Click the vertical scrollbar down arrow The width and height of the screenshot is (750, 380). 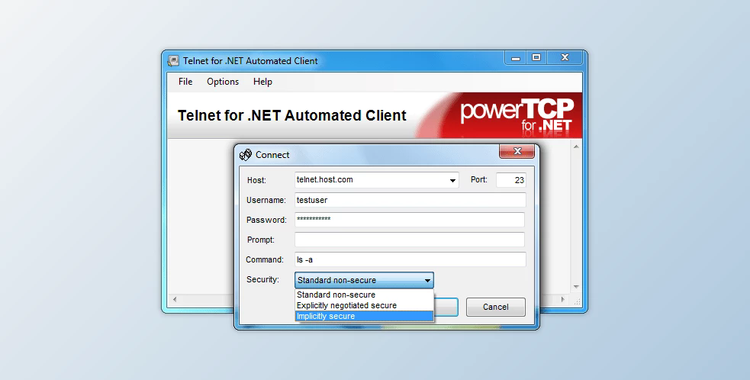pos(576,286)
